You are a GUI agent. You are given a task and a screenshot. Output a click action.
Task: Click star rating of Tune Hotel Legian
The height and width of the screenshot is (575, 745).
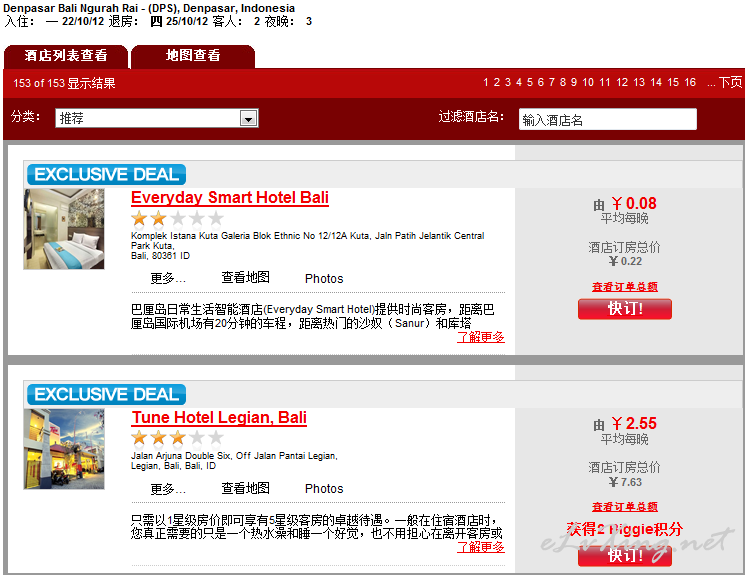coord(177,438)
